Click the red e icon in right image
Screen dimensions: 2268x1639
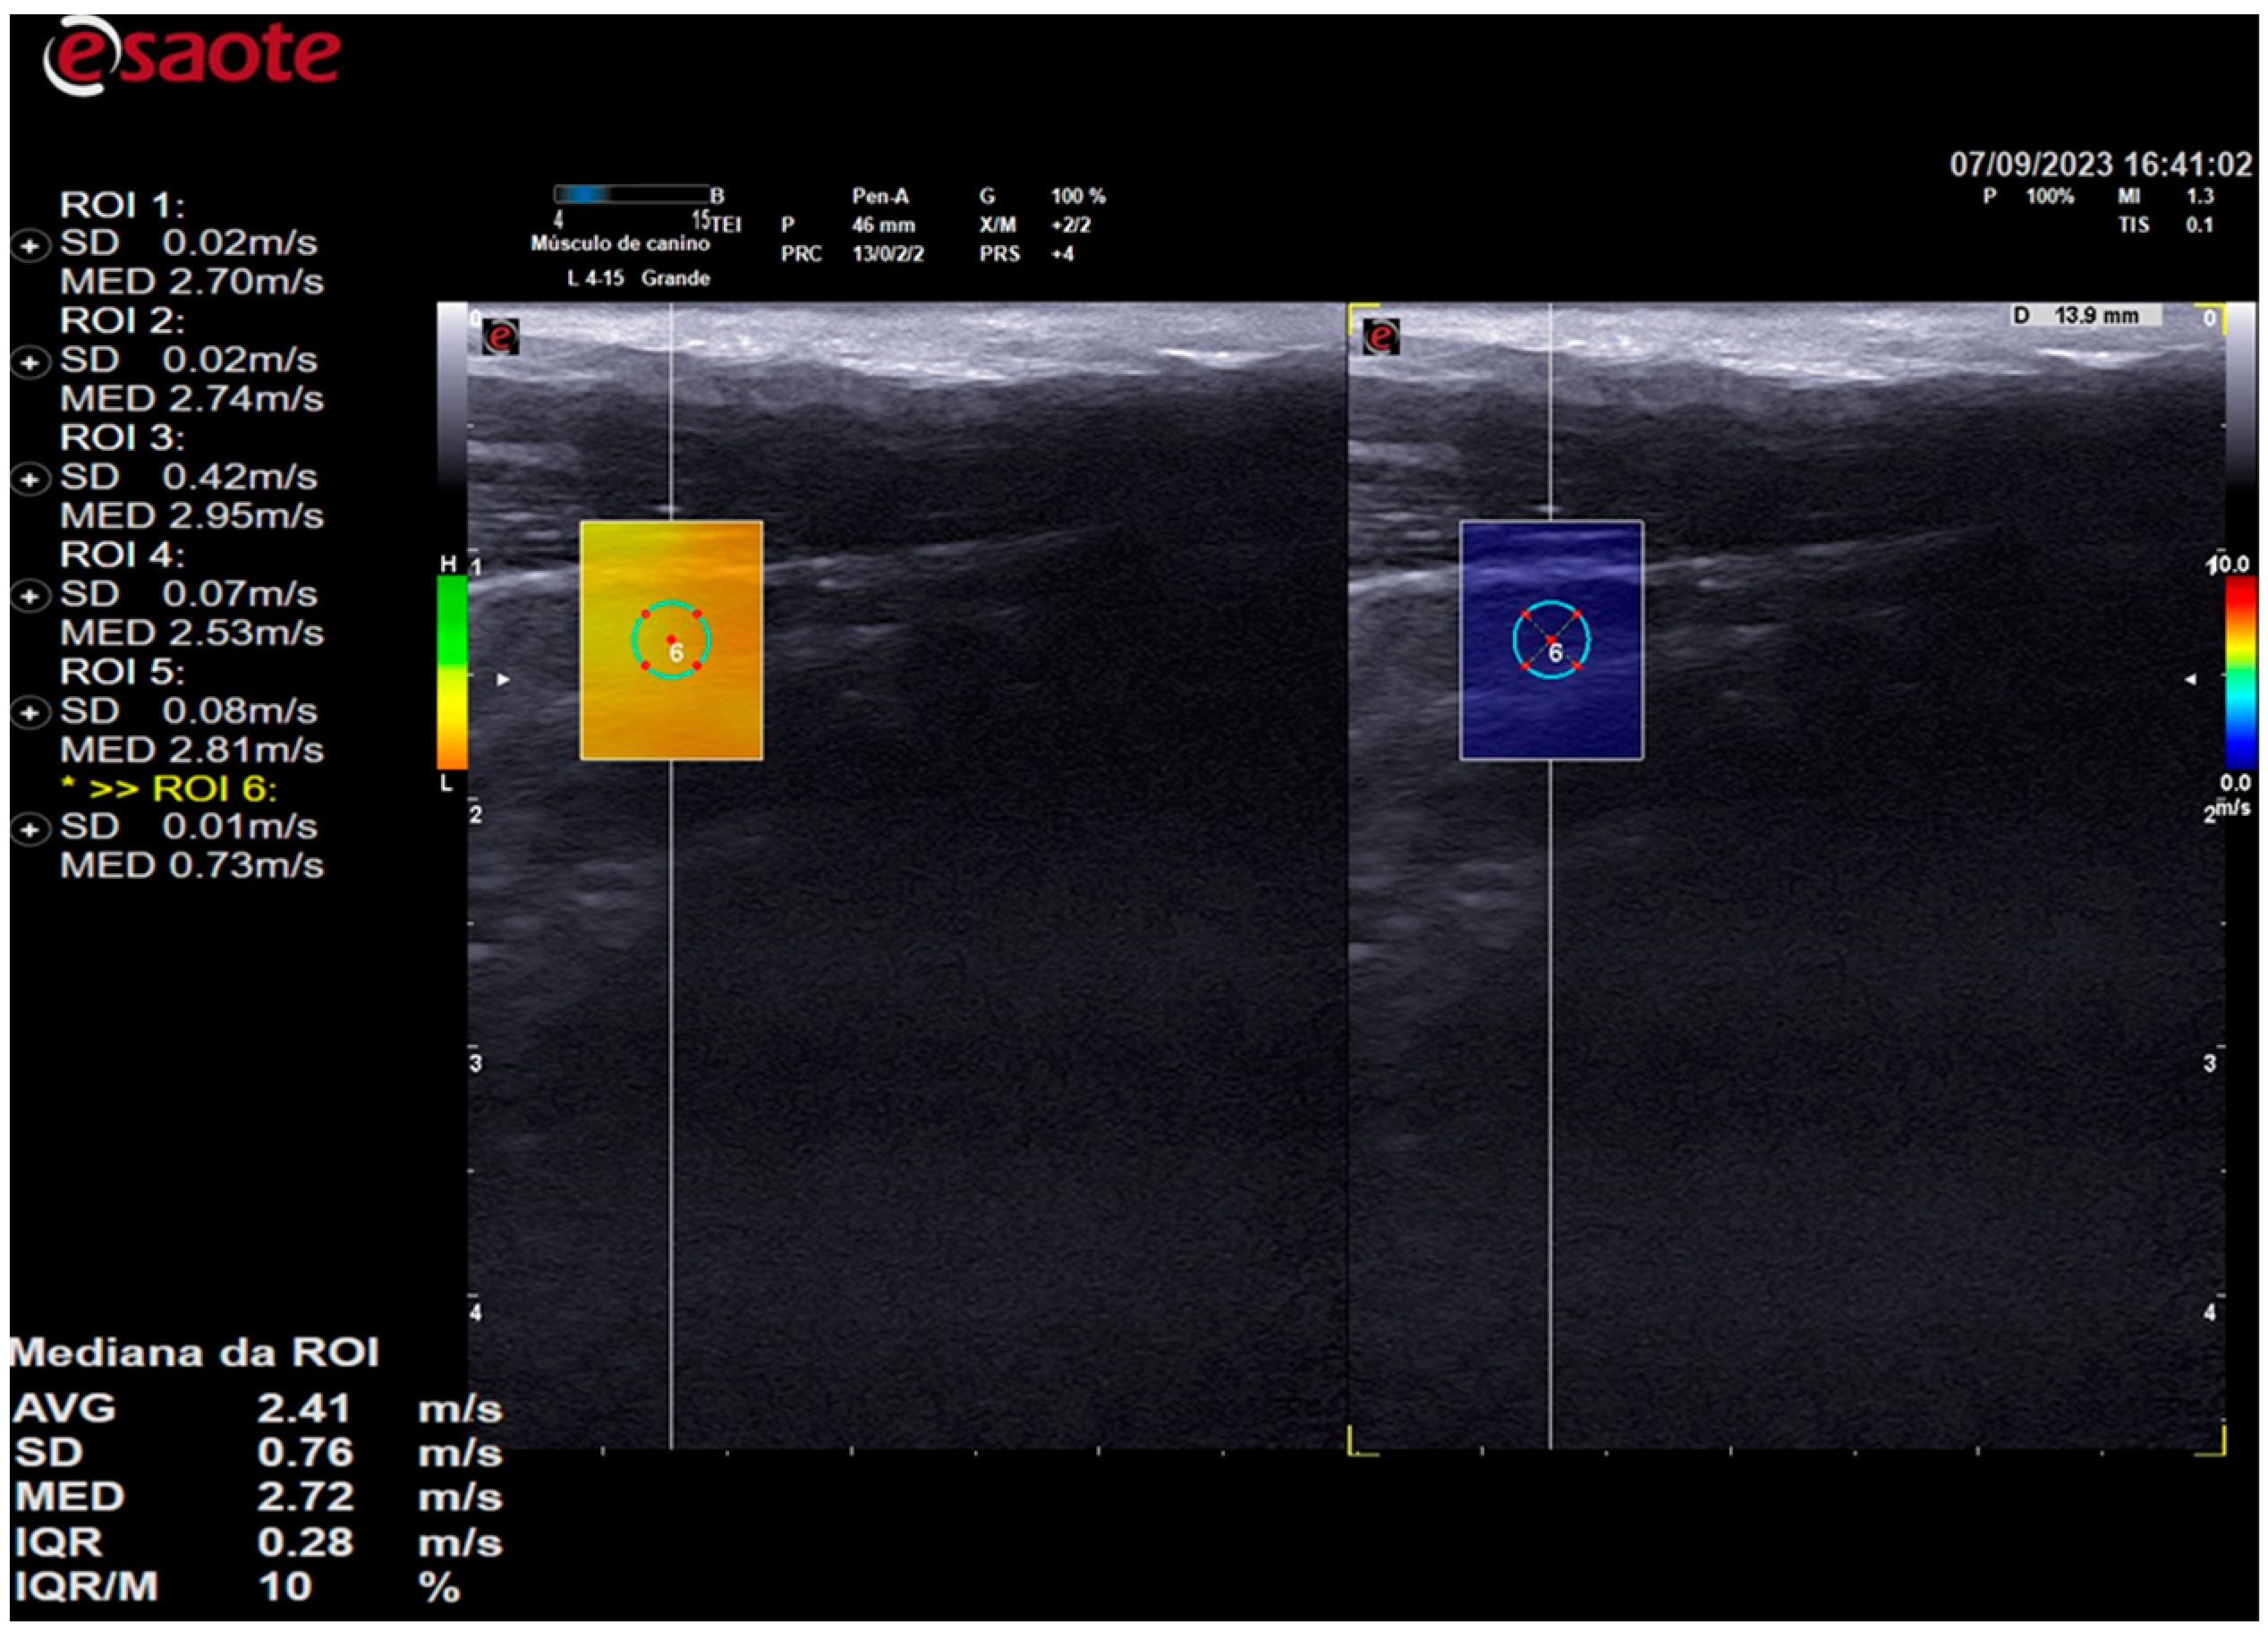pyautogui.click(x=1381, y=337)
